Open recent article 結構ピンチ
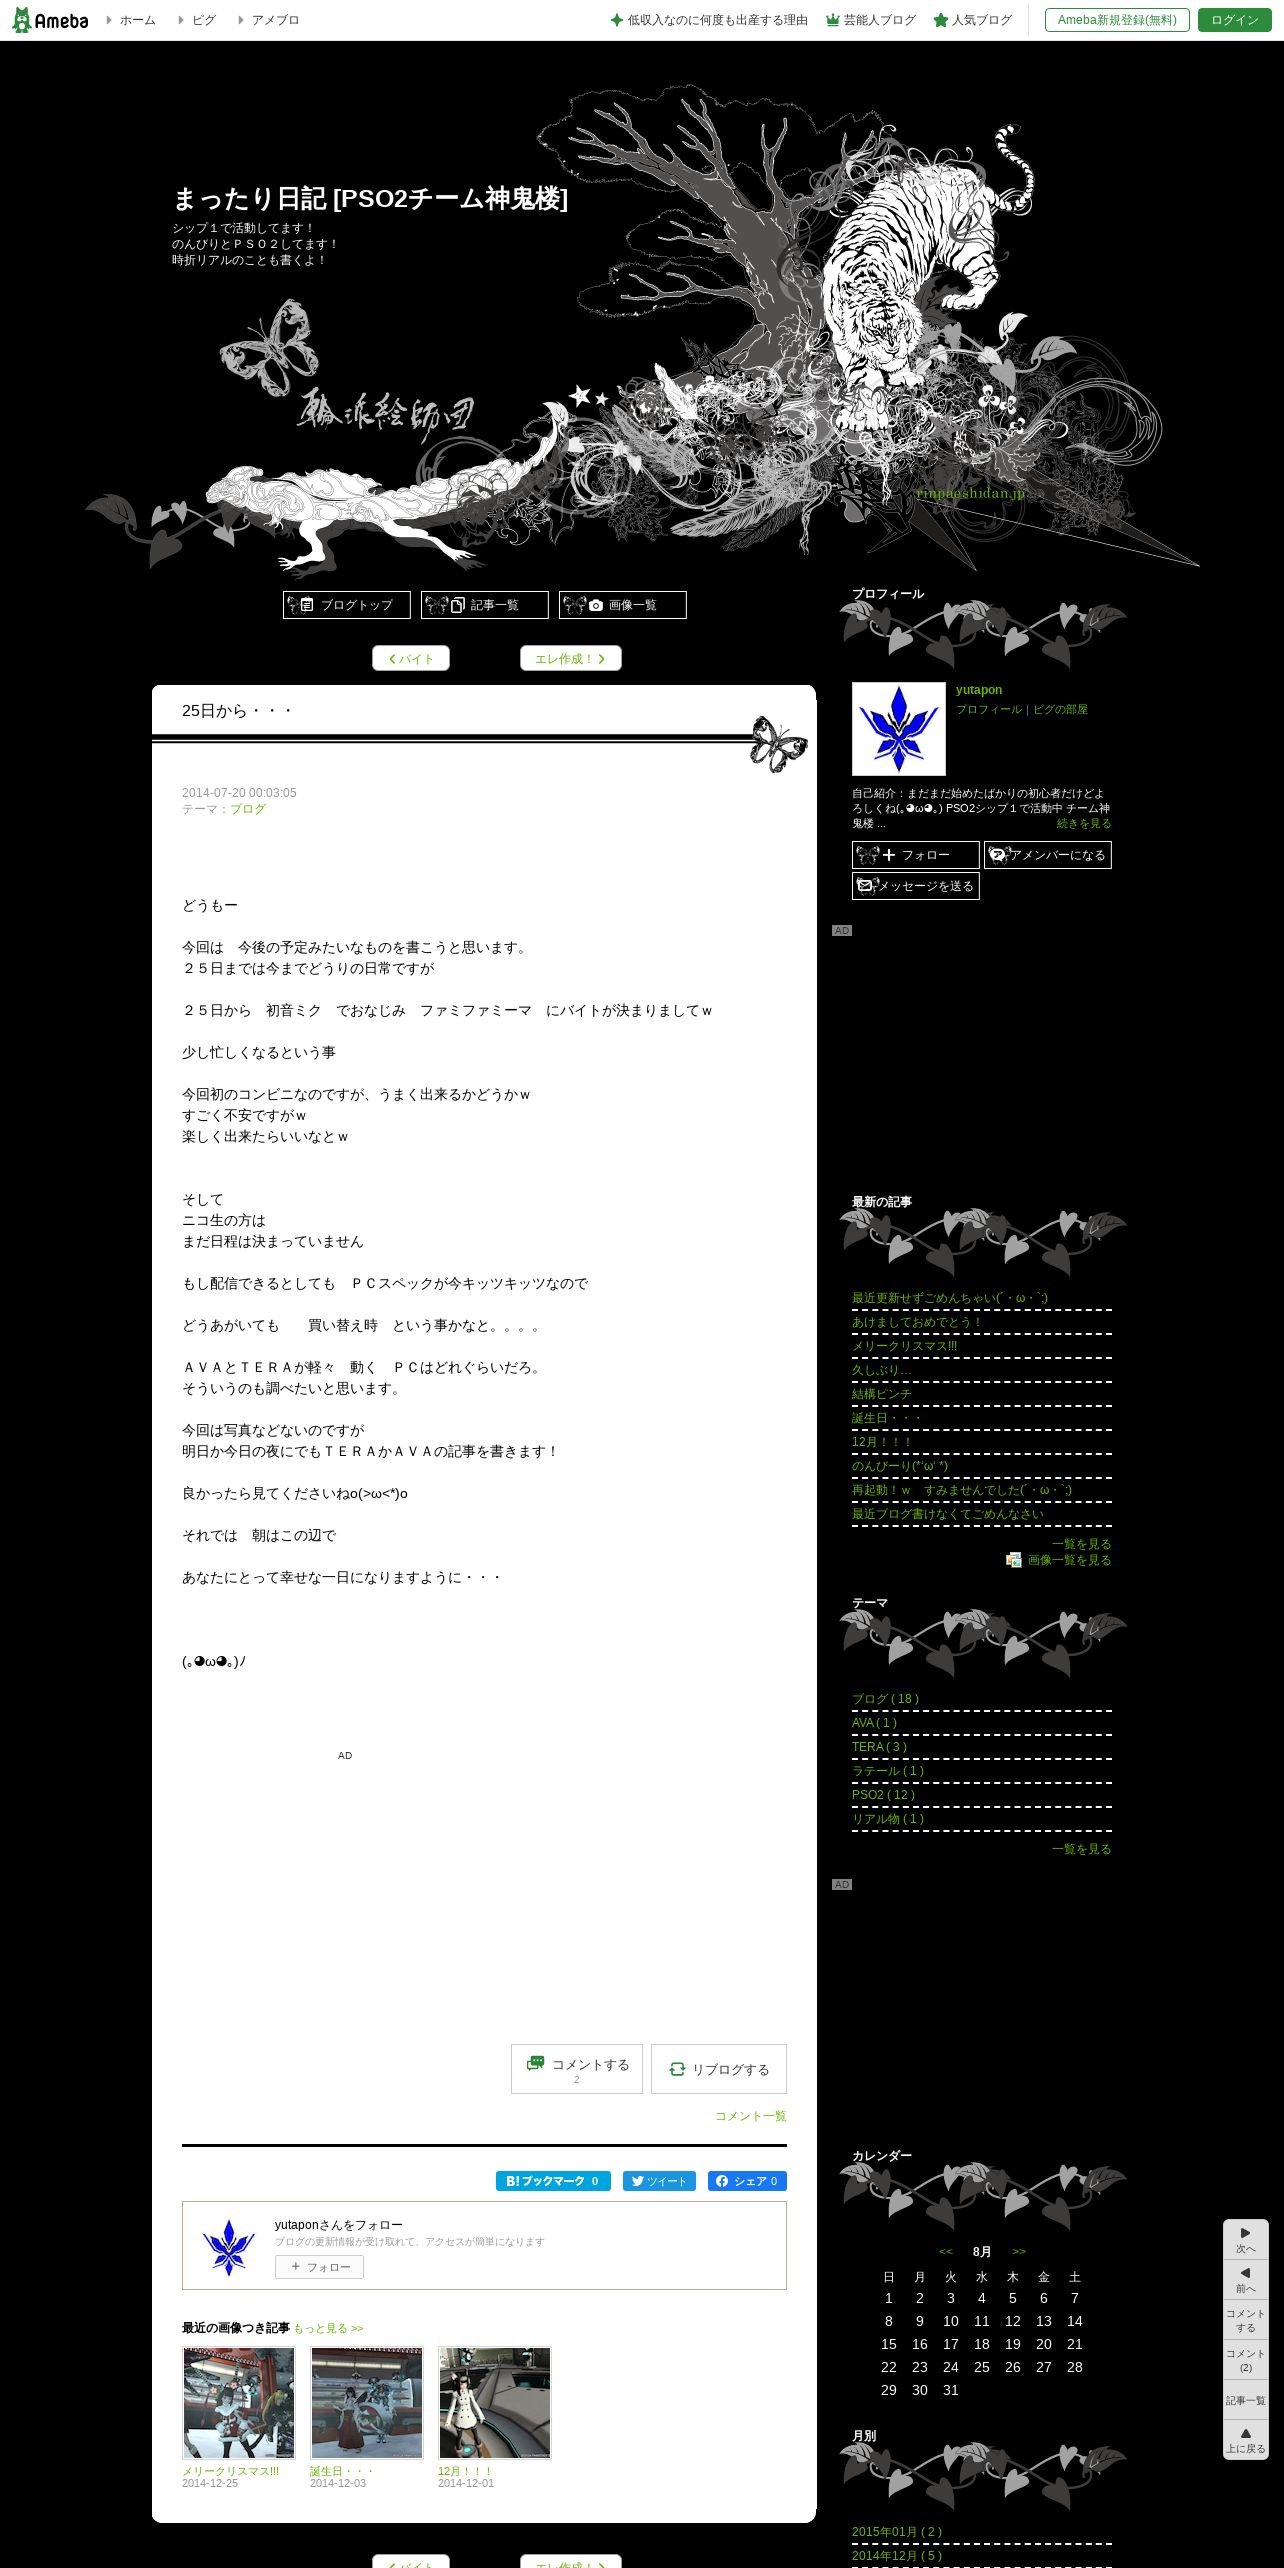Image resolution: width=1284 pixels, height=2568 pixels. [x=882, y=1394]
